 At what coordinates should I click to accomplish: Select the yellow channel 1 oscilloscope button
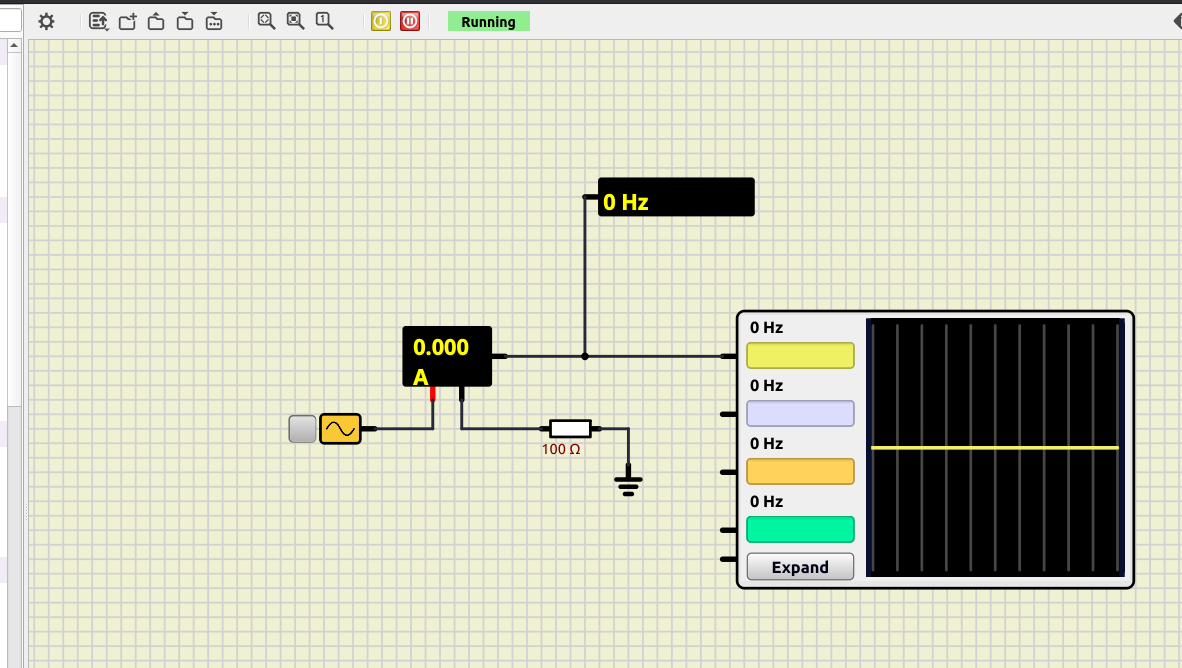(800, 356)
